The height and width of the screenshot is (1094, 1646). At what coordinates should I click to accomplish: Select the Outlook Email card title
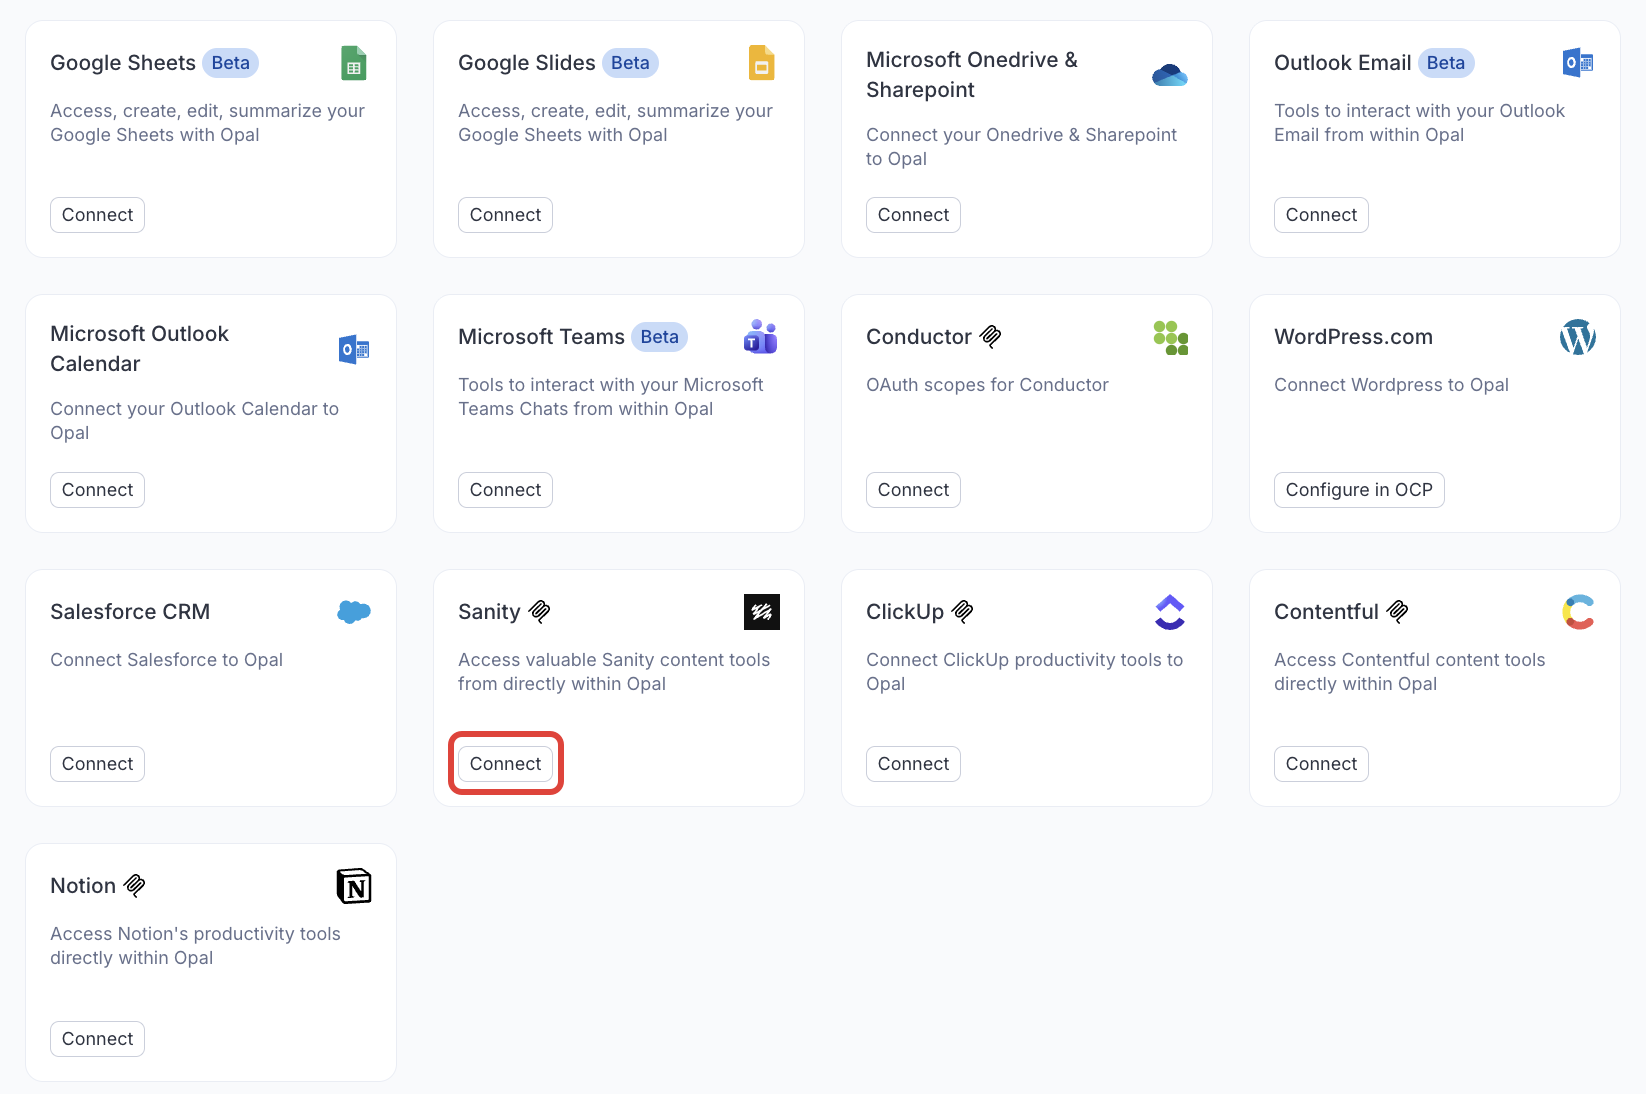[1342, 63]
